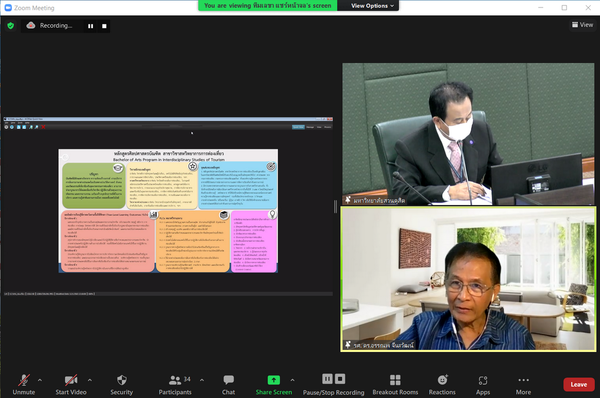
Task: Open the Participants panel
Action: tap(175, 384)
